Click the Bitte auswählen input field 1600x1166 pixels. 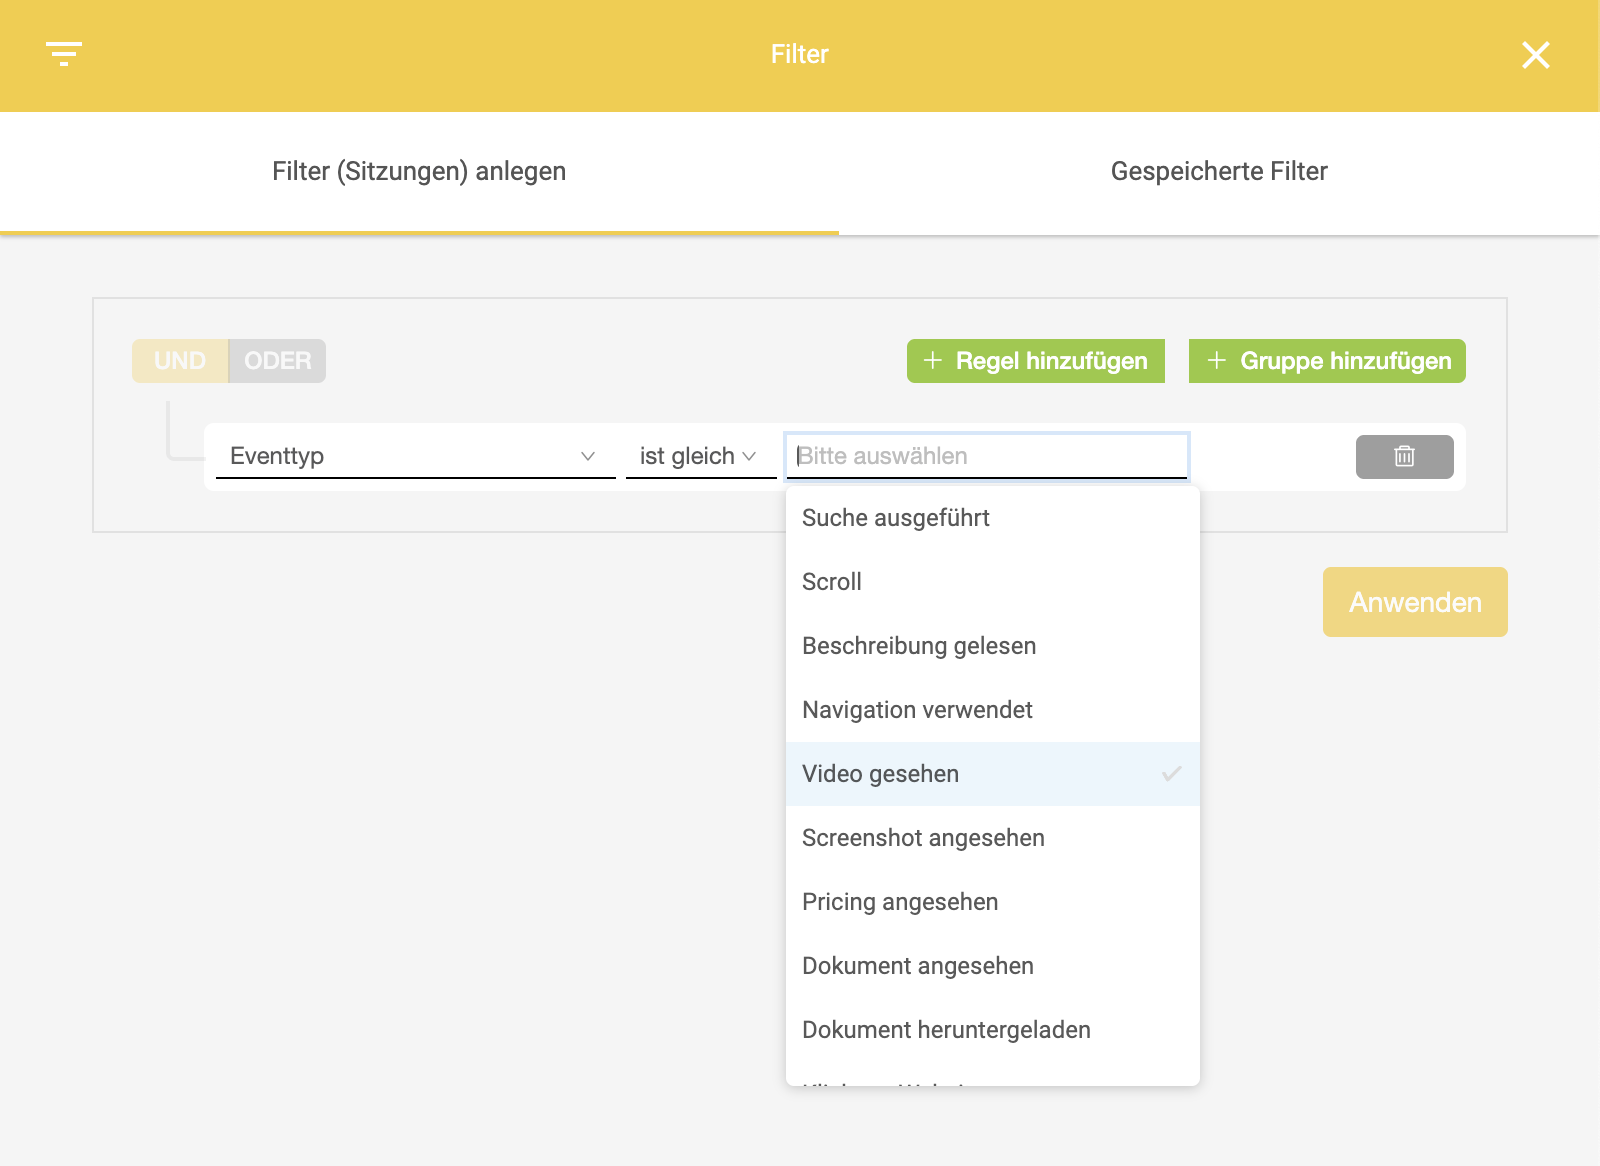click(x=987, y=456)
